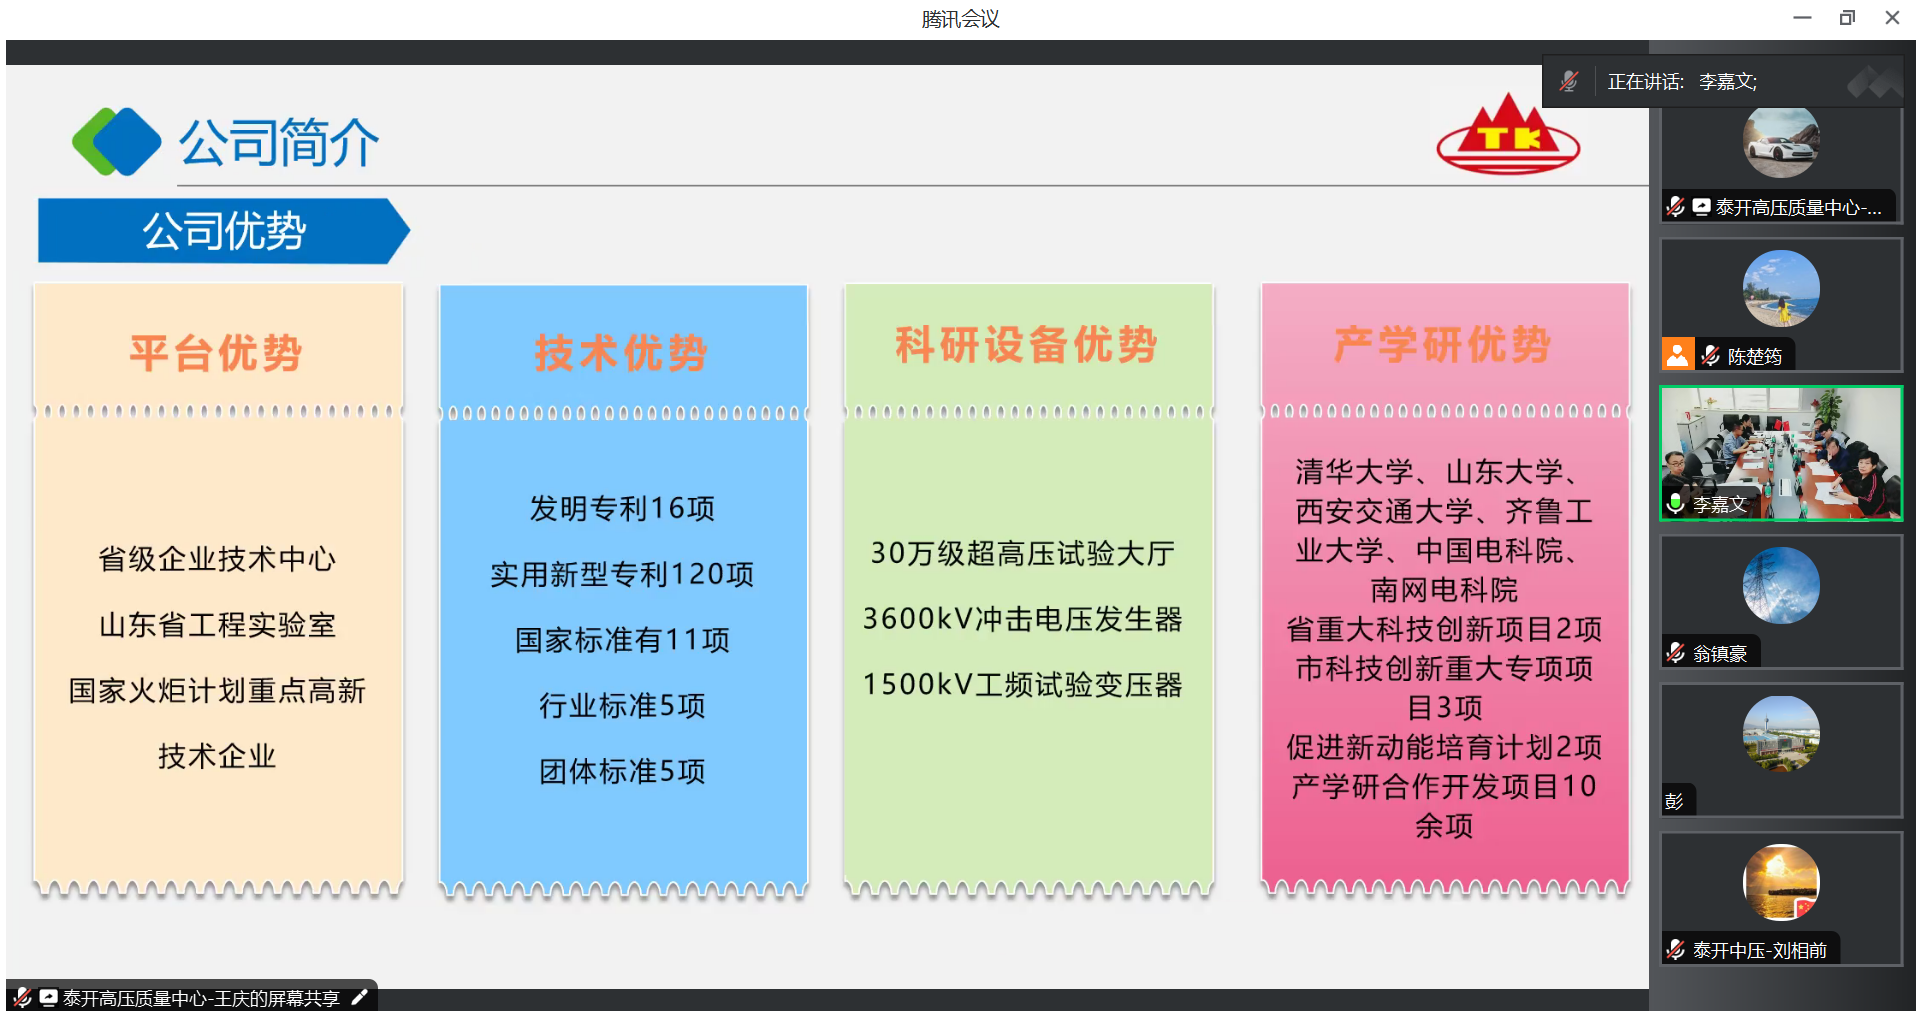Click the red TK company logo
Viewport: 1920px width, 1011px height.
[x=1508, y=135]
